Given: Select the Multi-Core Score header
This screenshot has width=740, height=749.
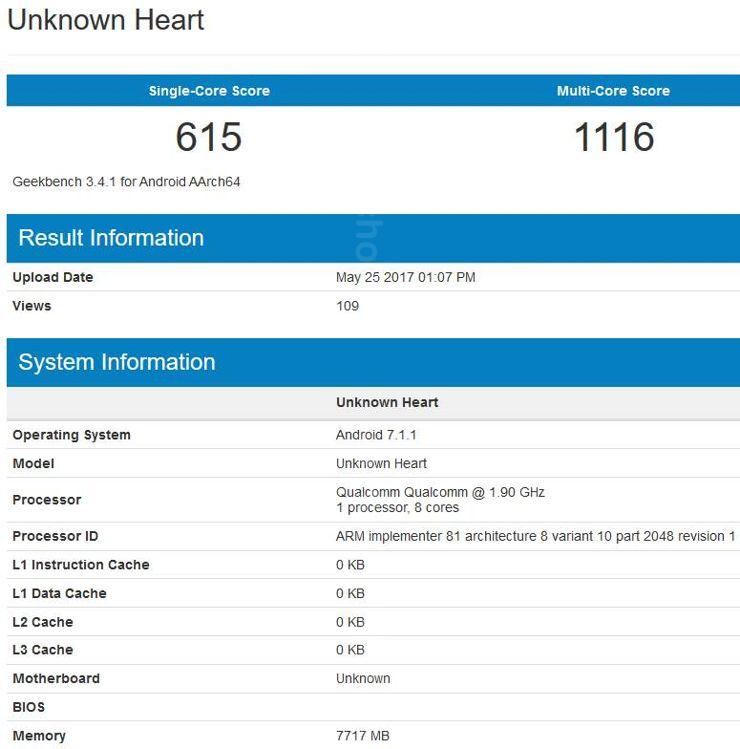Looking at the screenshot, I should click(613, 91).
